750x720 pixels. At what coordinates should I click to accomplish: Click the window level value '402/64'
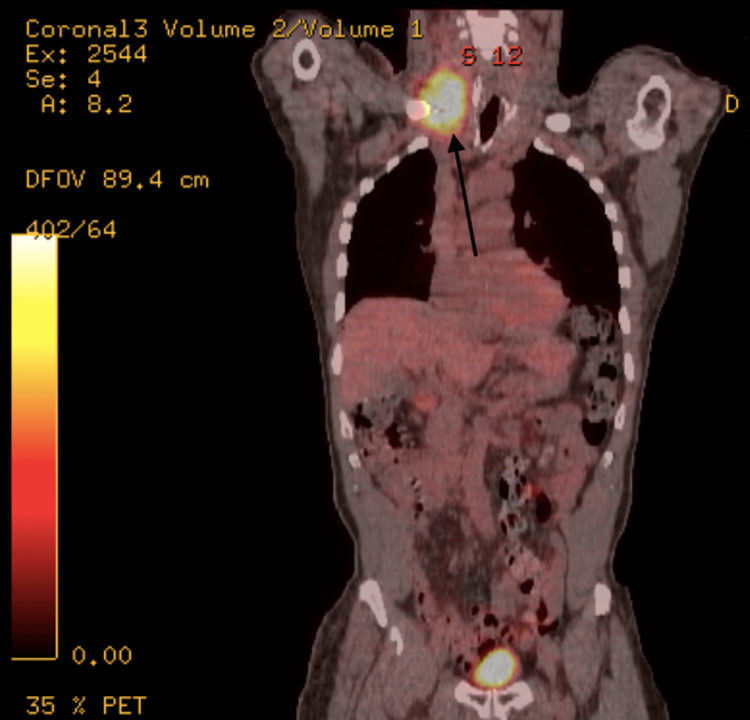click(x=71, y=230)
